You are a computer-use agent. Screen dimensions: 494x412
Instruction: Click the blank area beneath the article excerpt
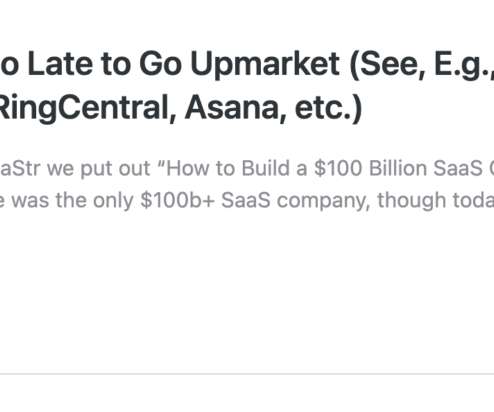tap(247, 290)
